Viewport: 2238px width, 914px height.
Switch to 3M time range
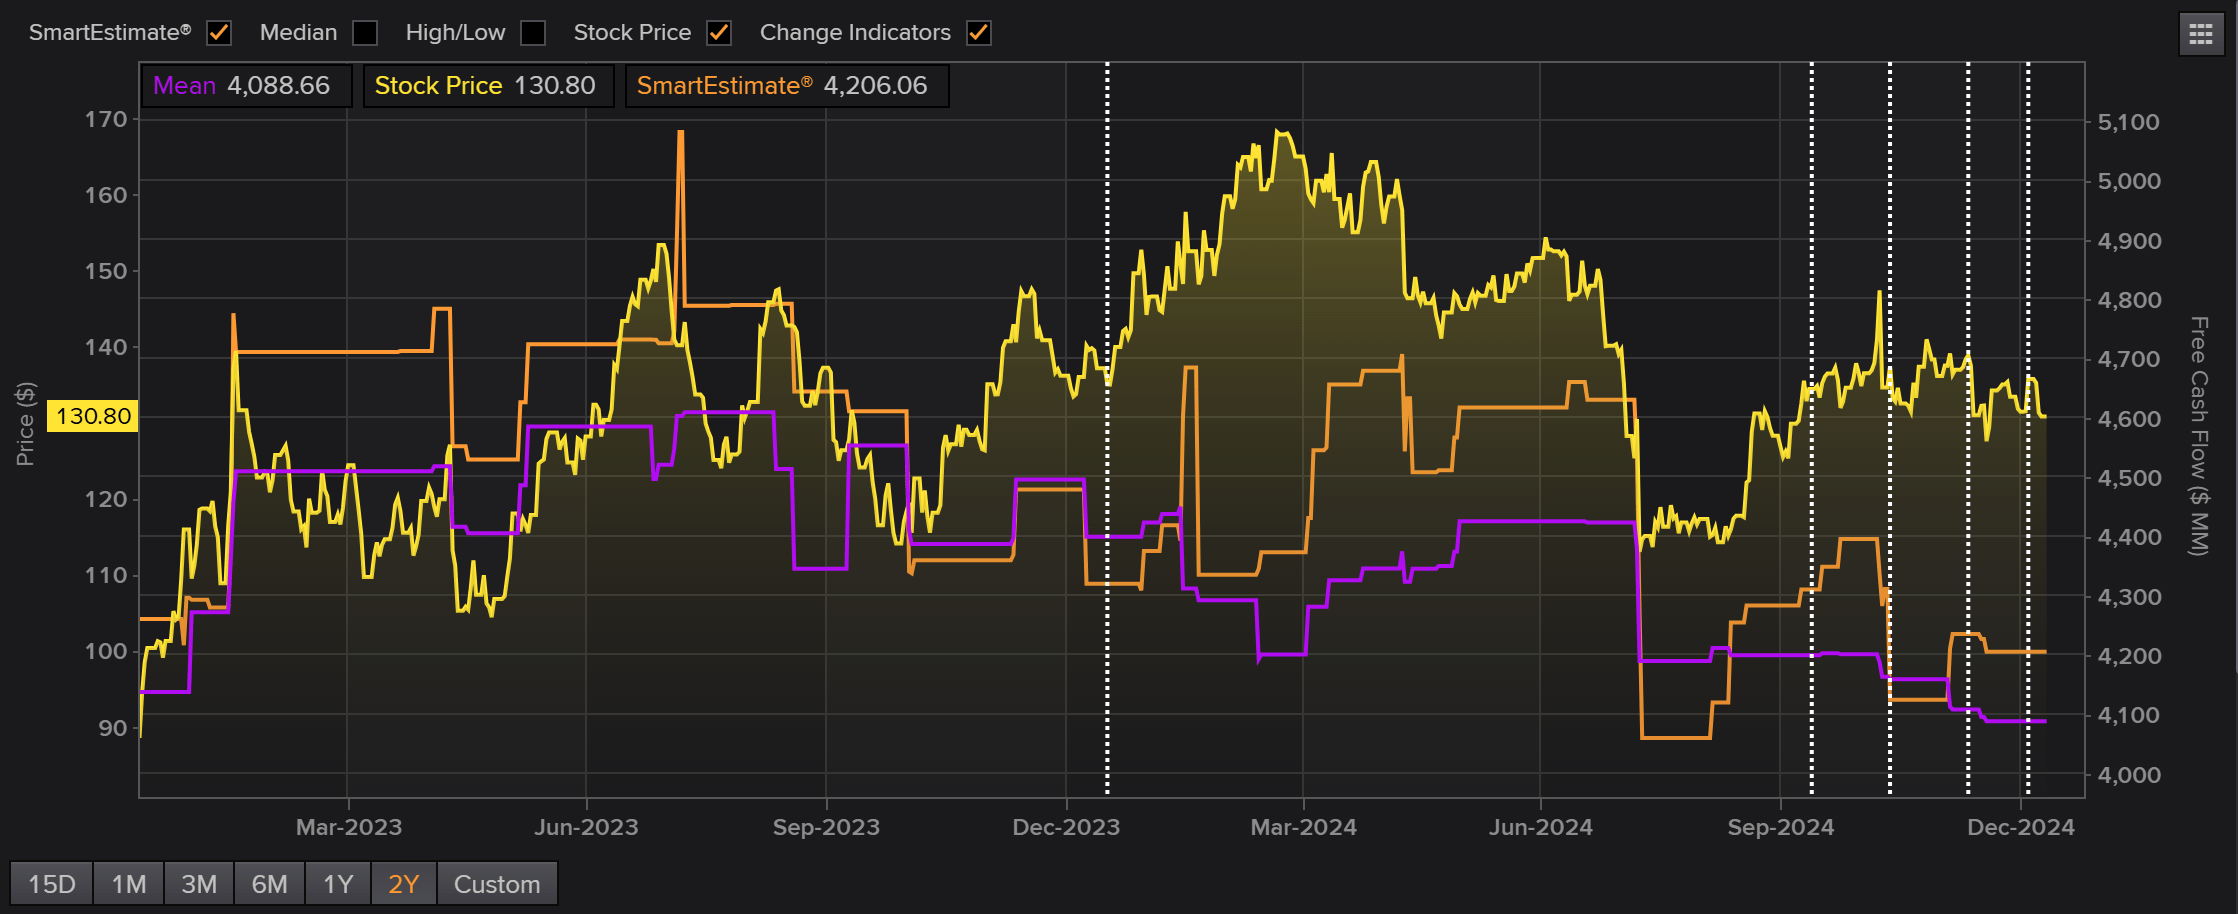pyautogui.click(x=199, y=884)
